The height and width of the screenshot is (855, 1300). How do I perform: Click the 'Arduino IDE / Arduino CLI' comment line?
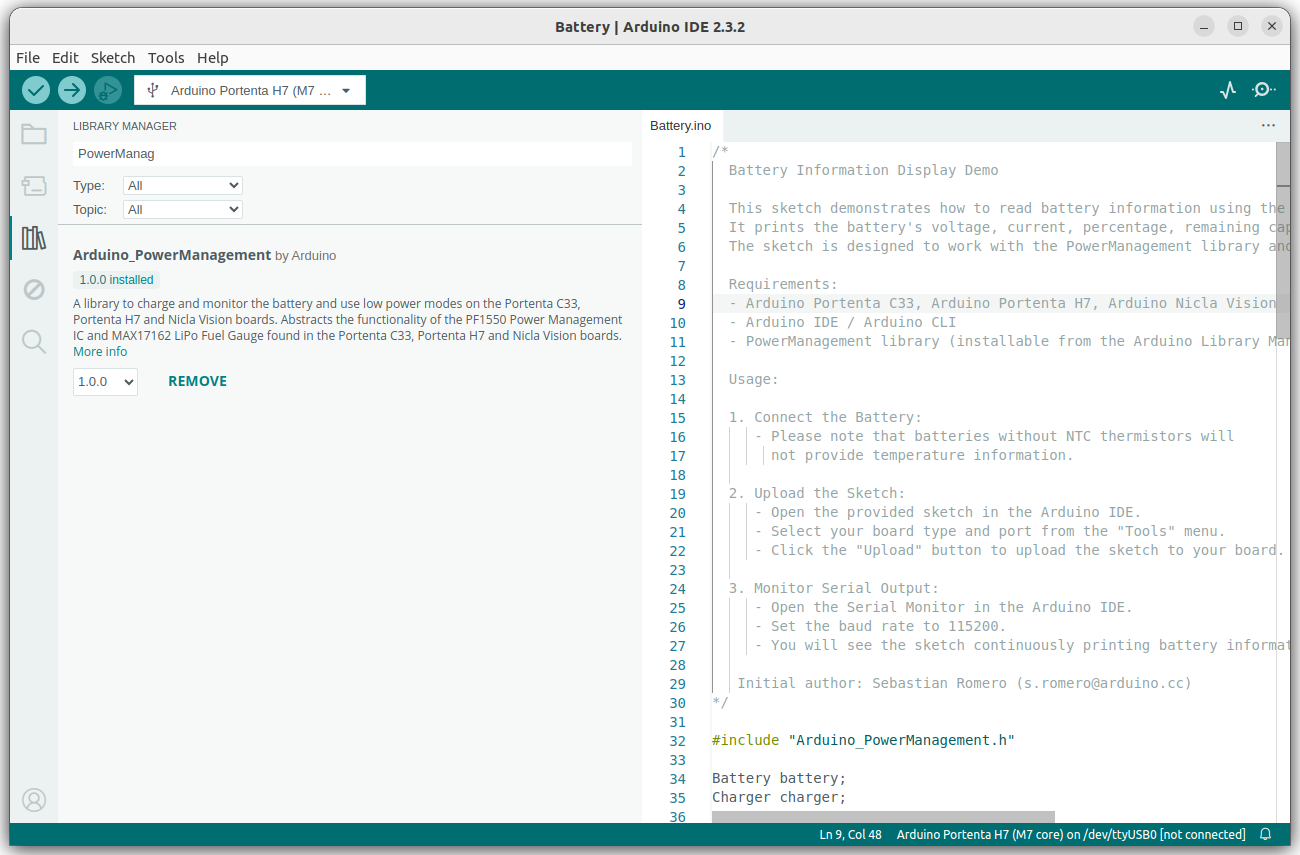pyautogui.click(x=842, y=323)
